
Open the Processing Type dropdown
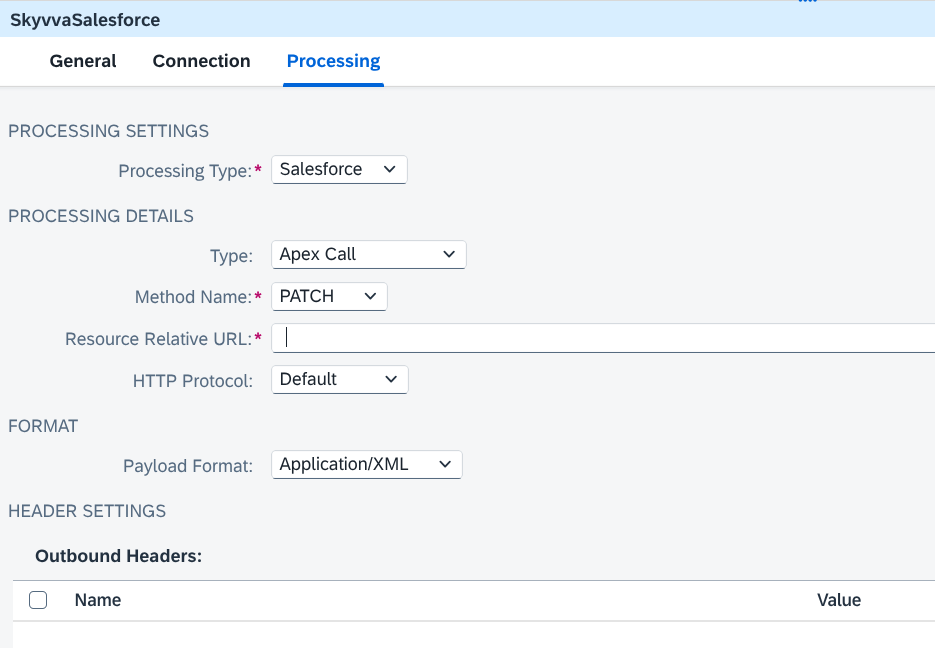339,170
